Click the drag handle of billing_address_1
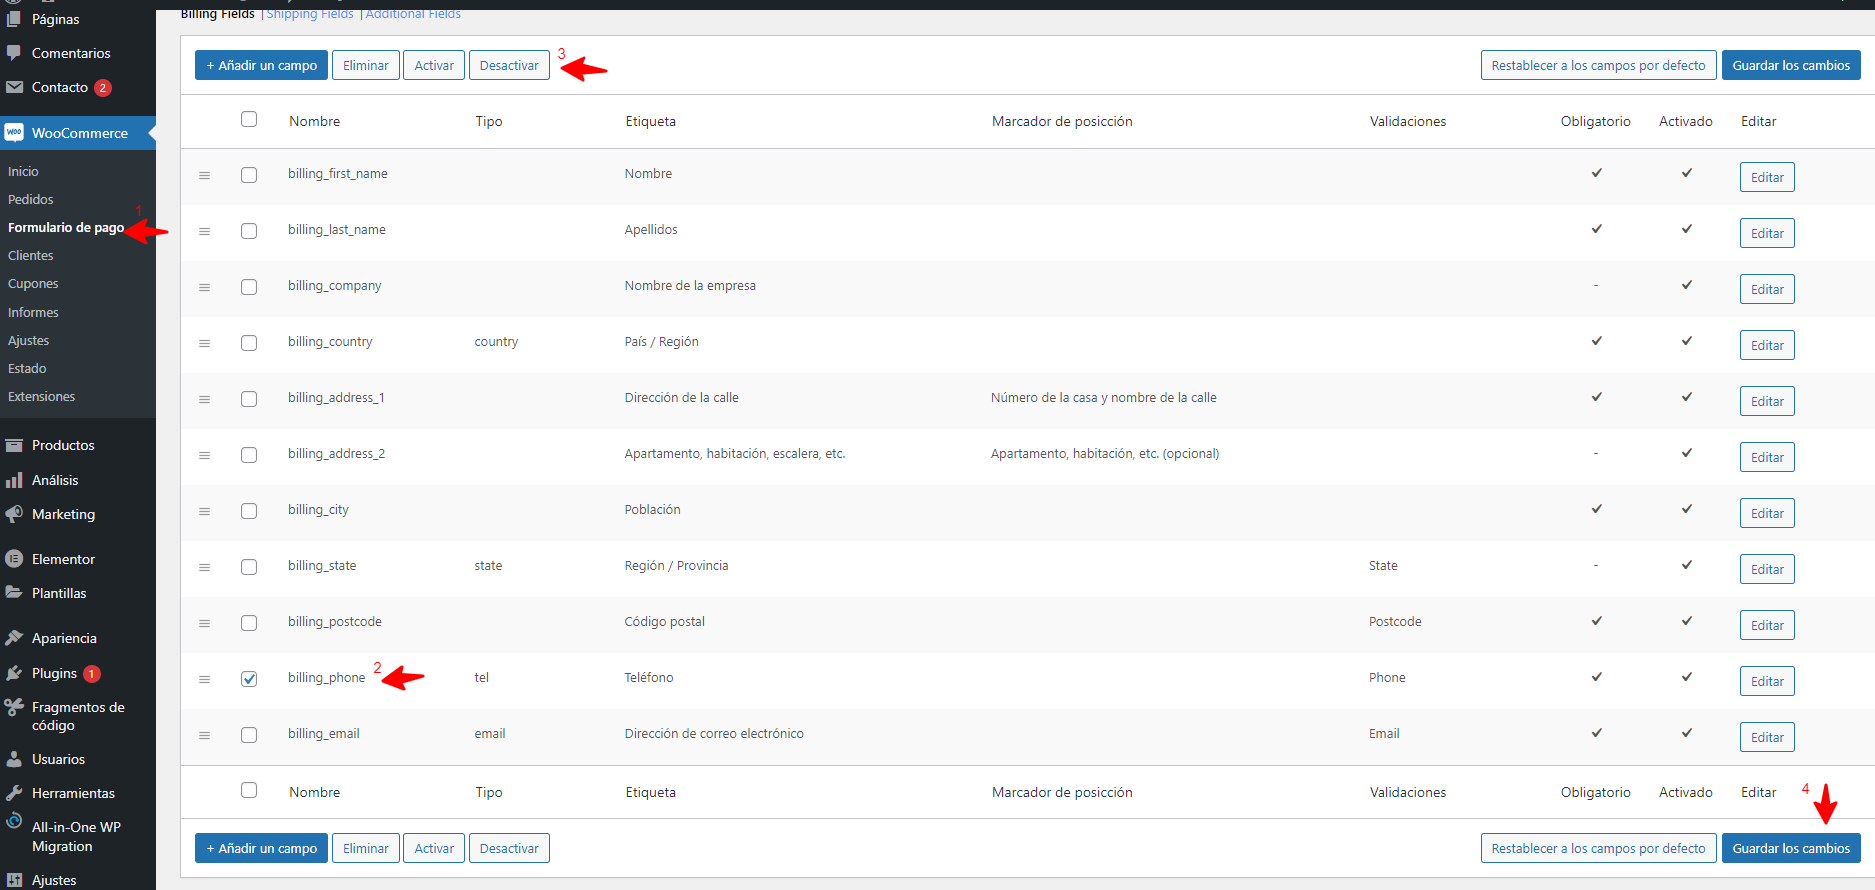Image resolution: width=1875 pixels, height=890 pixels. coord(204,399)
